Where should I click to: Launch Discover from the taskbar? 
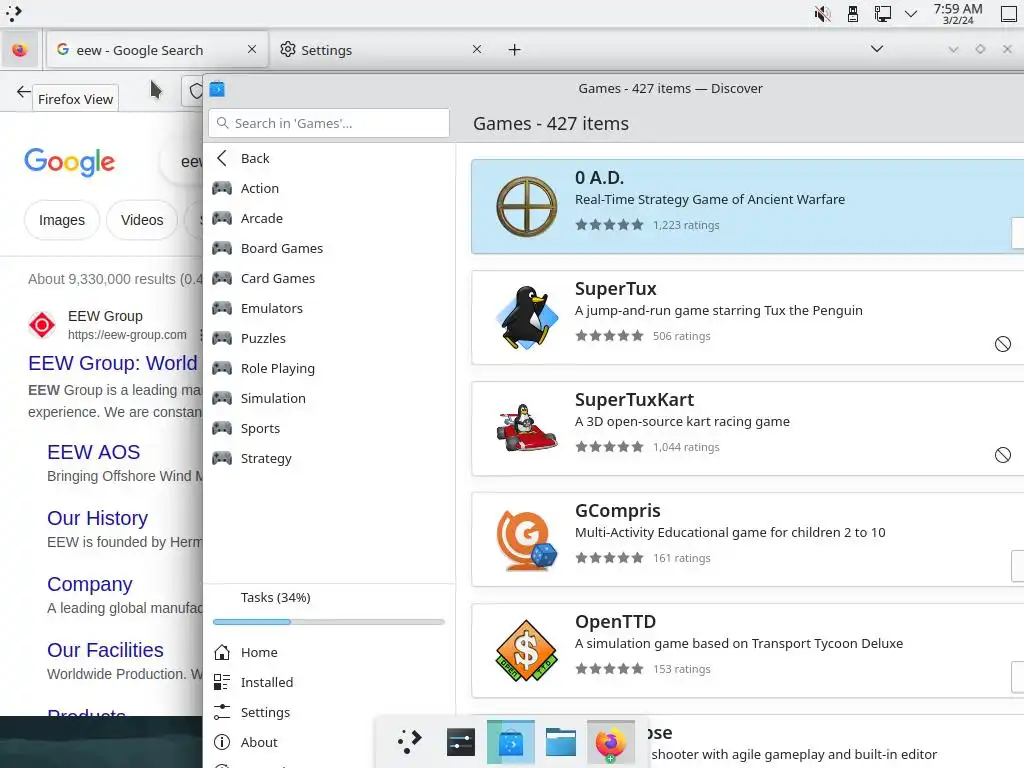click(511, 743)
